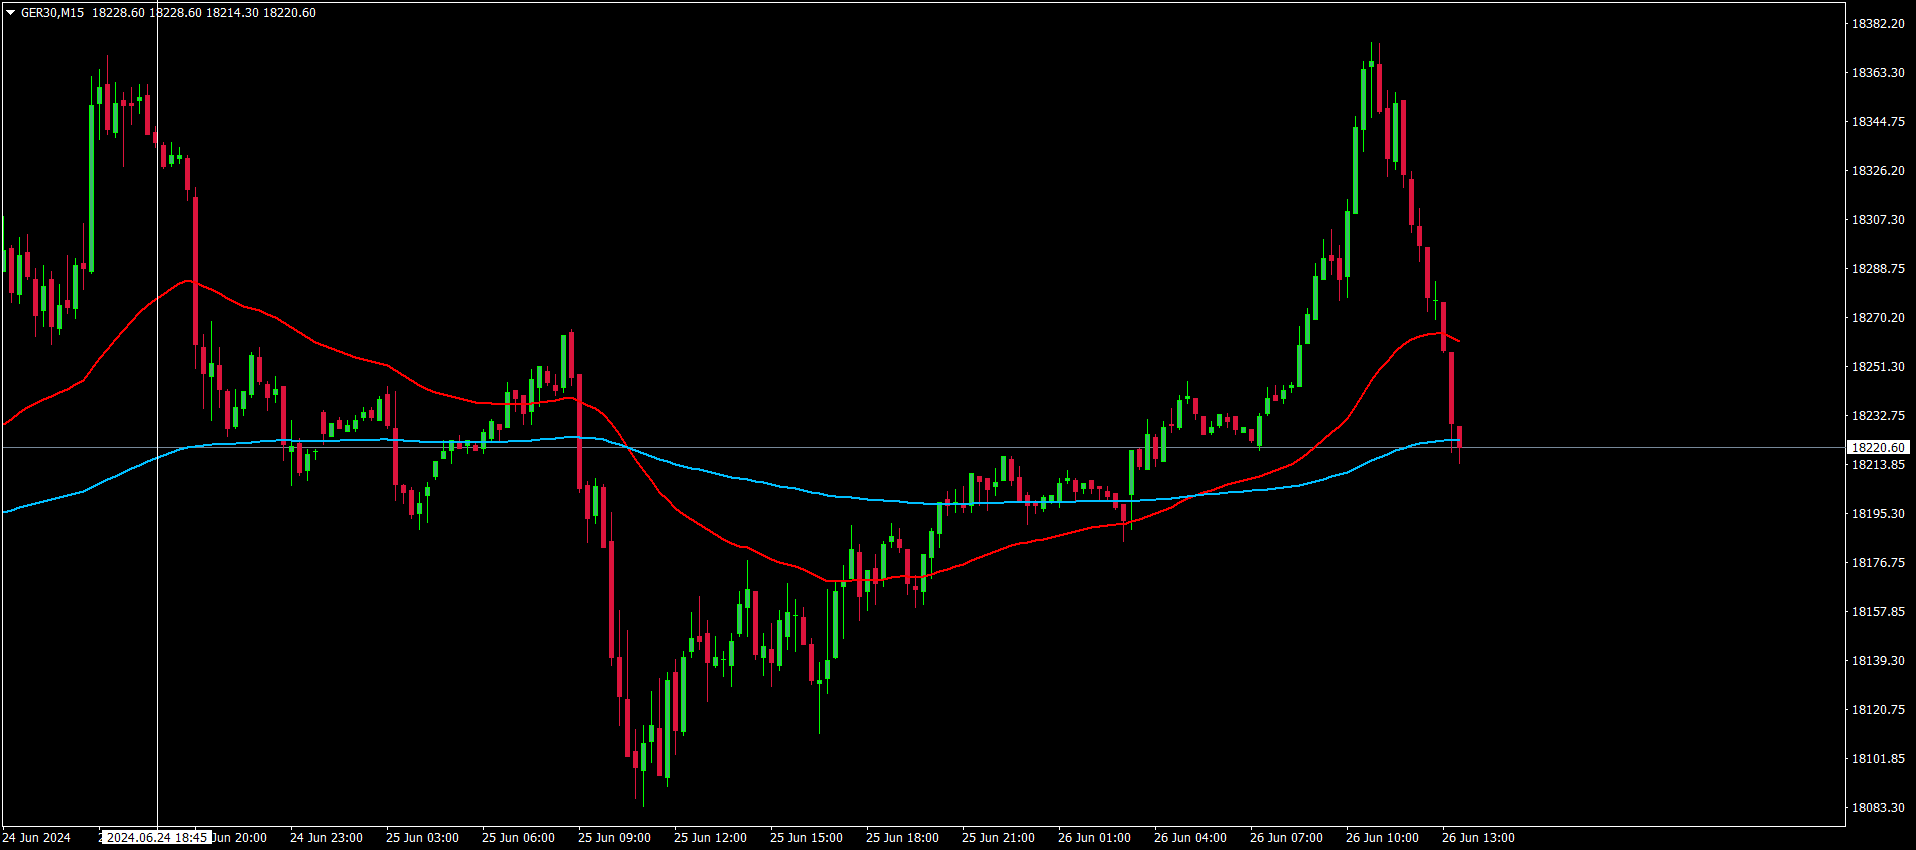Click the 25 Jun 15:00 time label
Viewport: 1916px width, 850px height.
tap(806, 838)
